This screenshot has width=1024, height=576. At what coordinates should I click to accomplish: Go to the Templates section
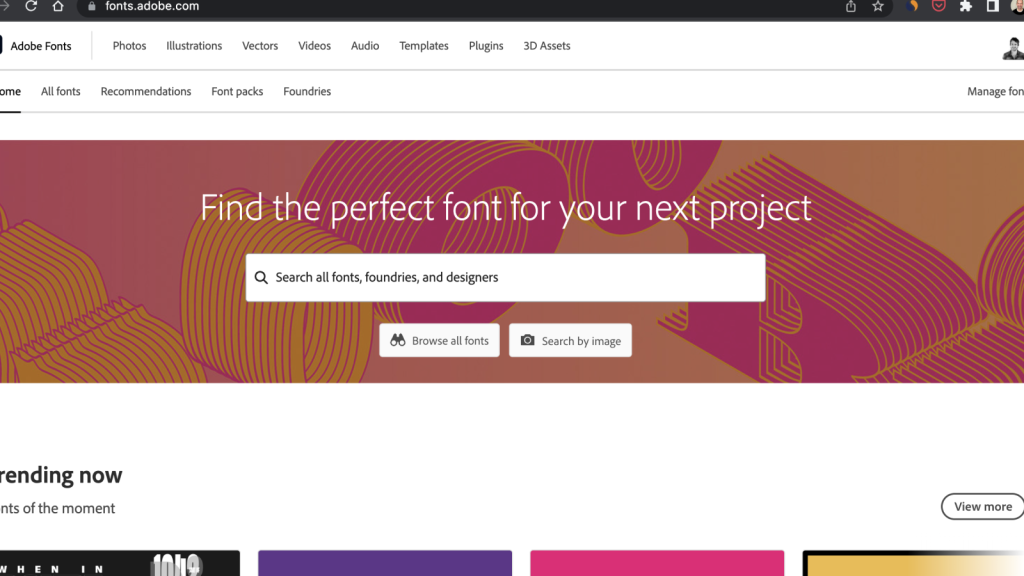[424, 46]
